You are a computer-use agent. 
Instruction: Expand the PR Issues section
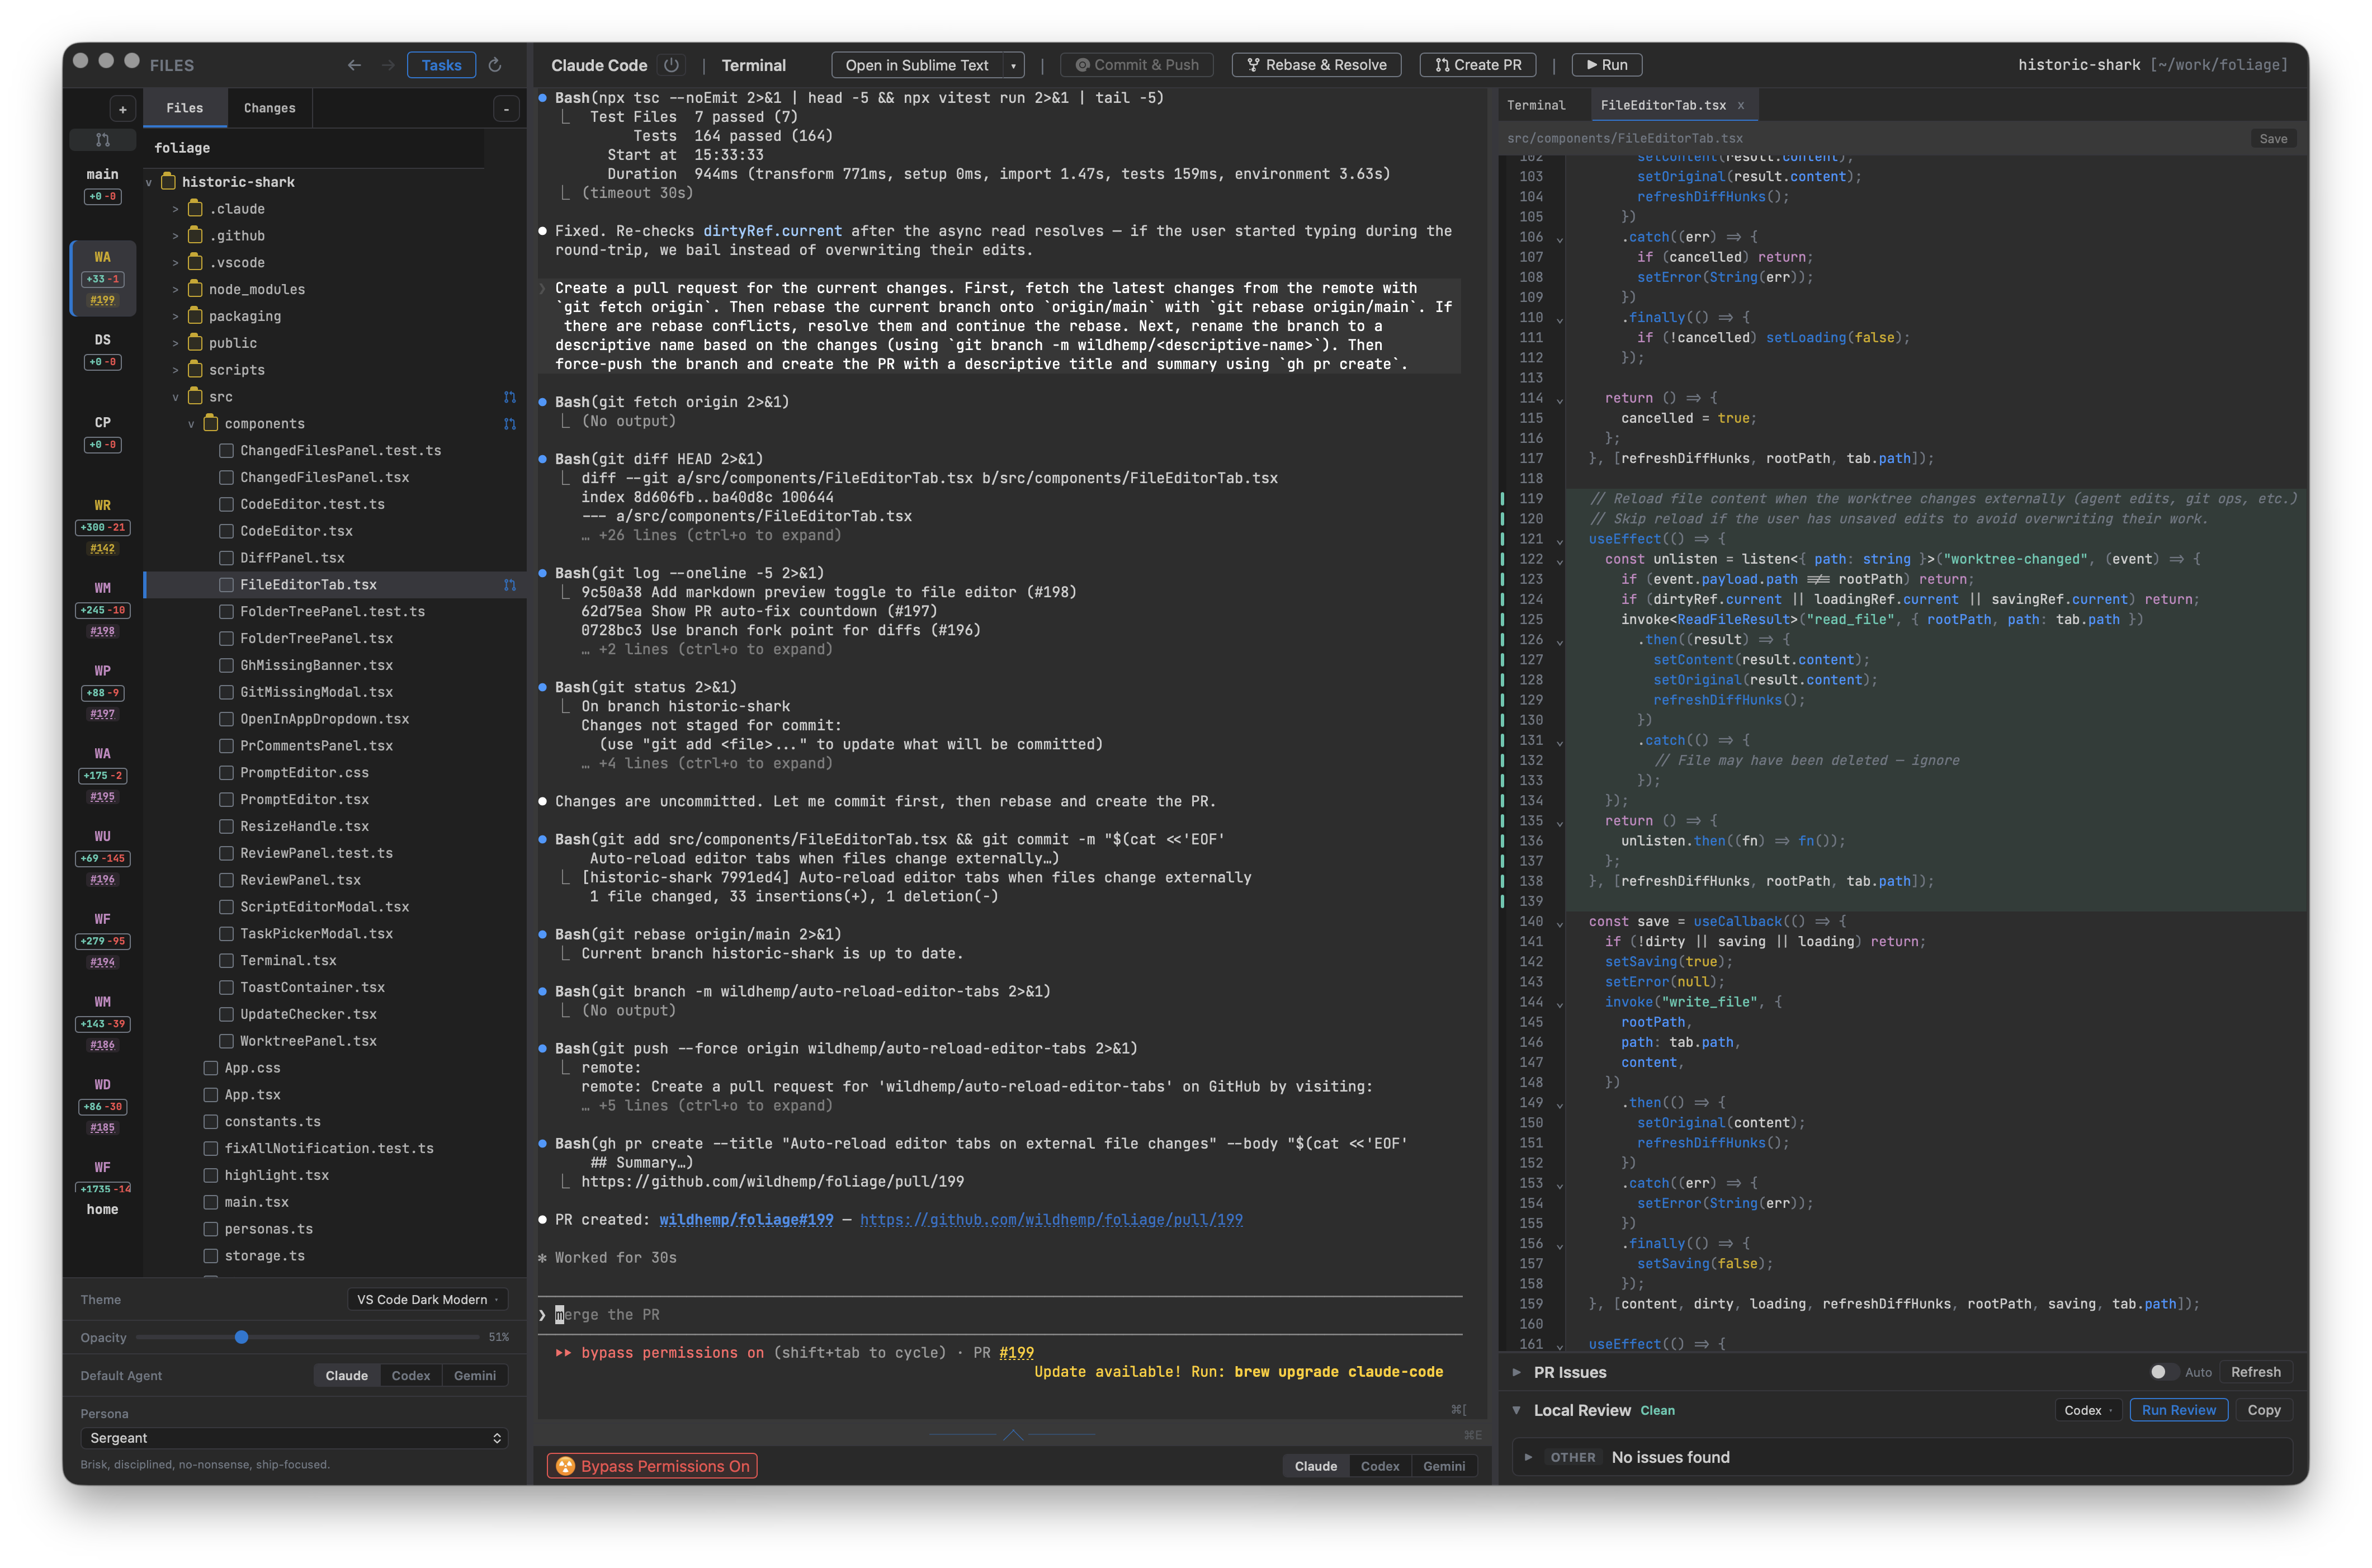(1516, 1372)
